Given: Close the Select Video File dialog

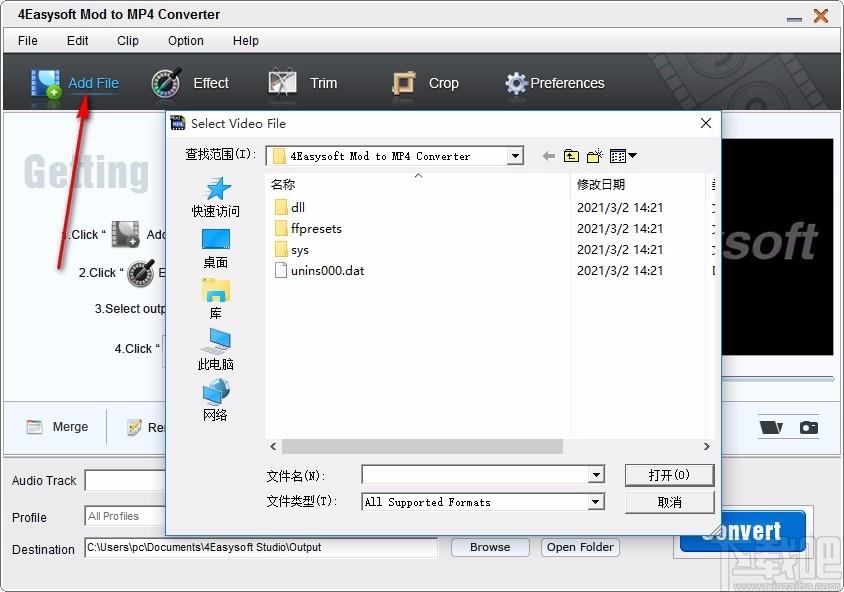Looking at the screenshot, I should click(x=706, y=123).
